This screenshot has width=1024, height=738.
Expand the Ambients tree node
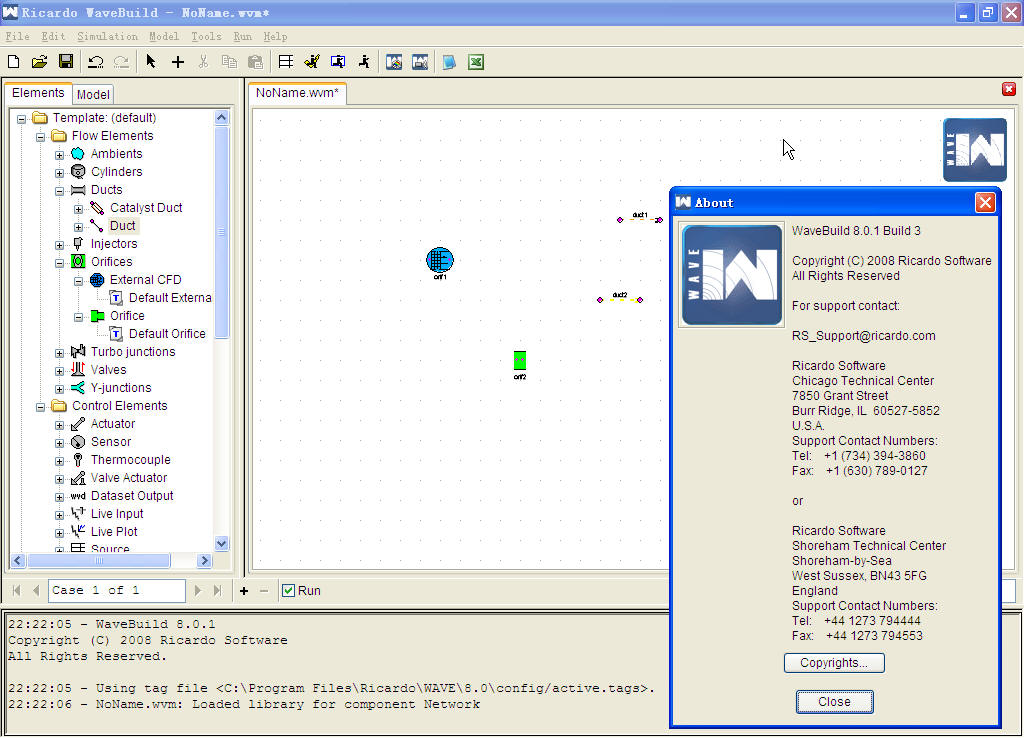pyautogui.click(x=59, y=155)
